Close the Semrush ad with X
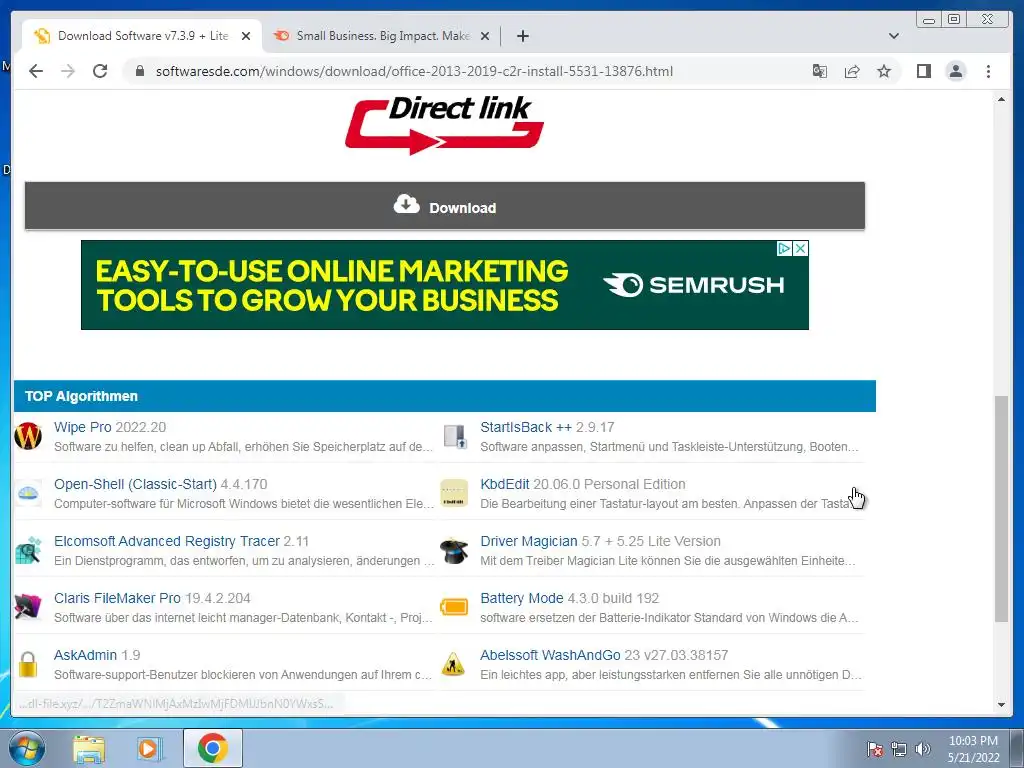 [800, 248]
